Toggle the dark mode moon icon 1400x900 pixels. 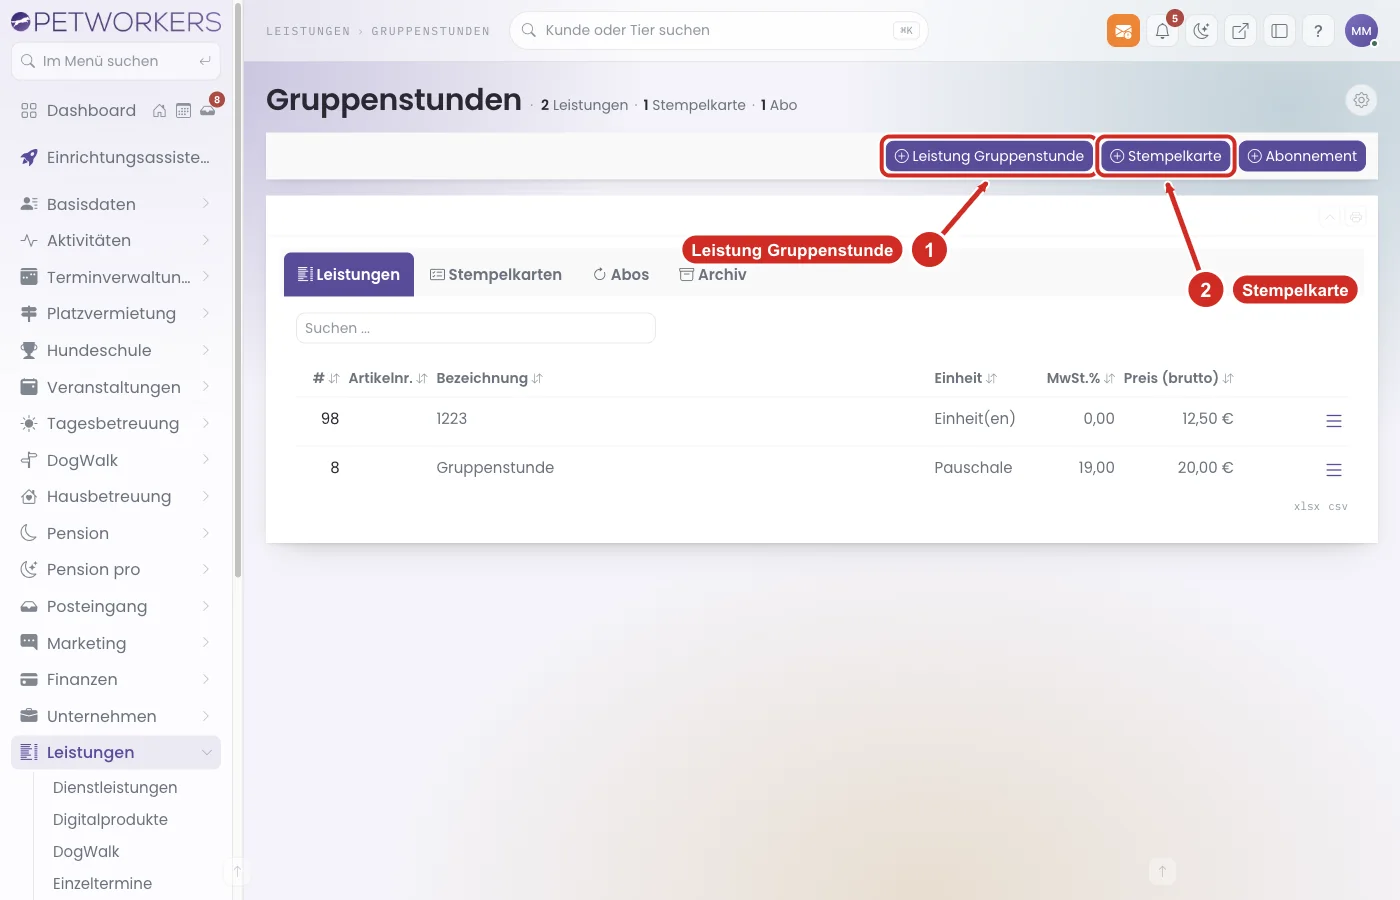pos(1201,31)
